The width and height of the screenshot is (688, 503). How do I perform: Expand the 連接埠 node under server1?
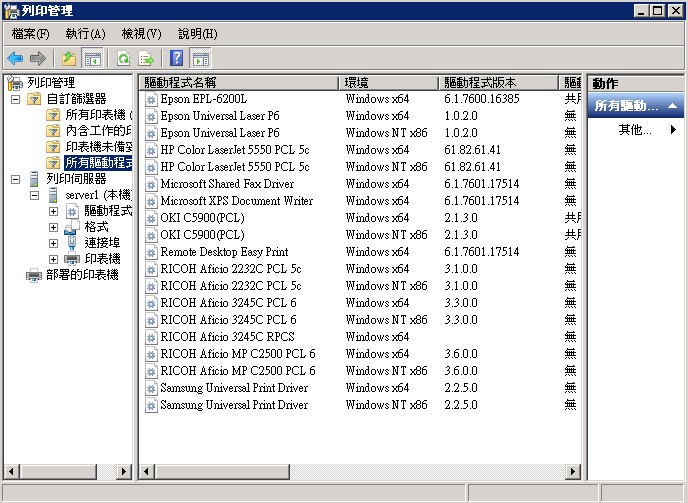(53, 243)
